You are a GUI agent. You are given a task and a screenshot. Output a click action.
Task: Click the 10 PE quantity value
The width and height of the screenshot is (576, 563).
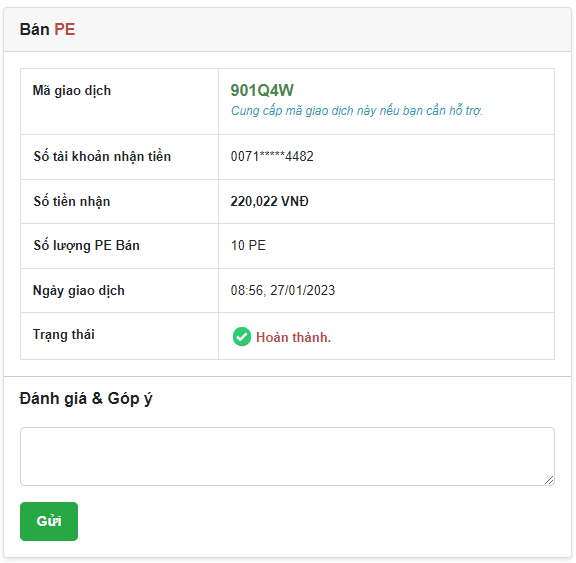pos(248,245)
